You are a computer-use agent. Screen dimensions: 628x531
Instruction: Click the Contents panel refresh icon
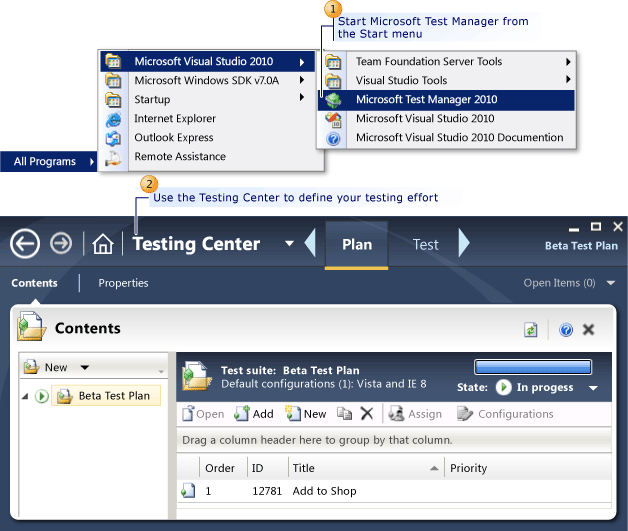click(x=531, y=330)
